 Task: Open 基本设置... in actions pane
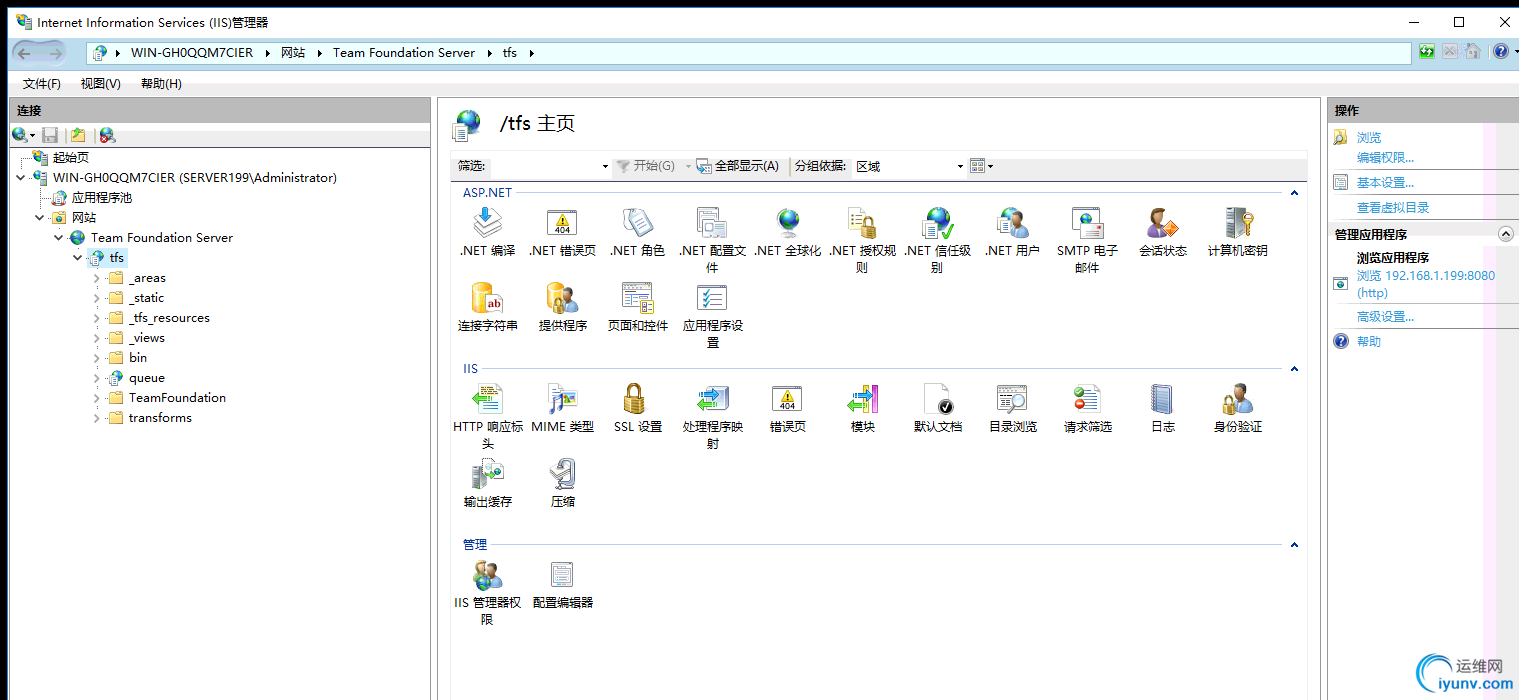click(x=1385, y=183)
